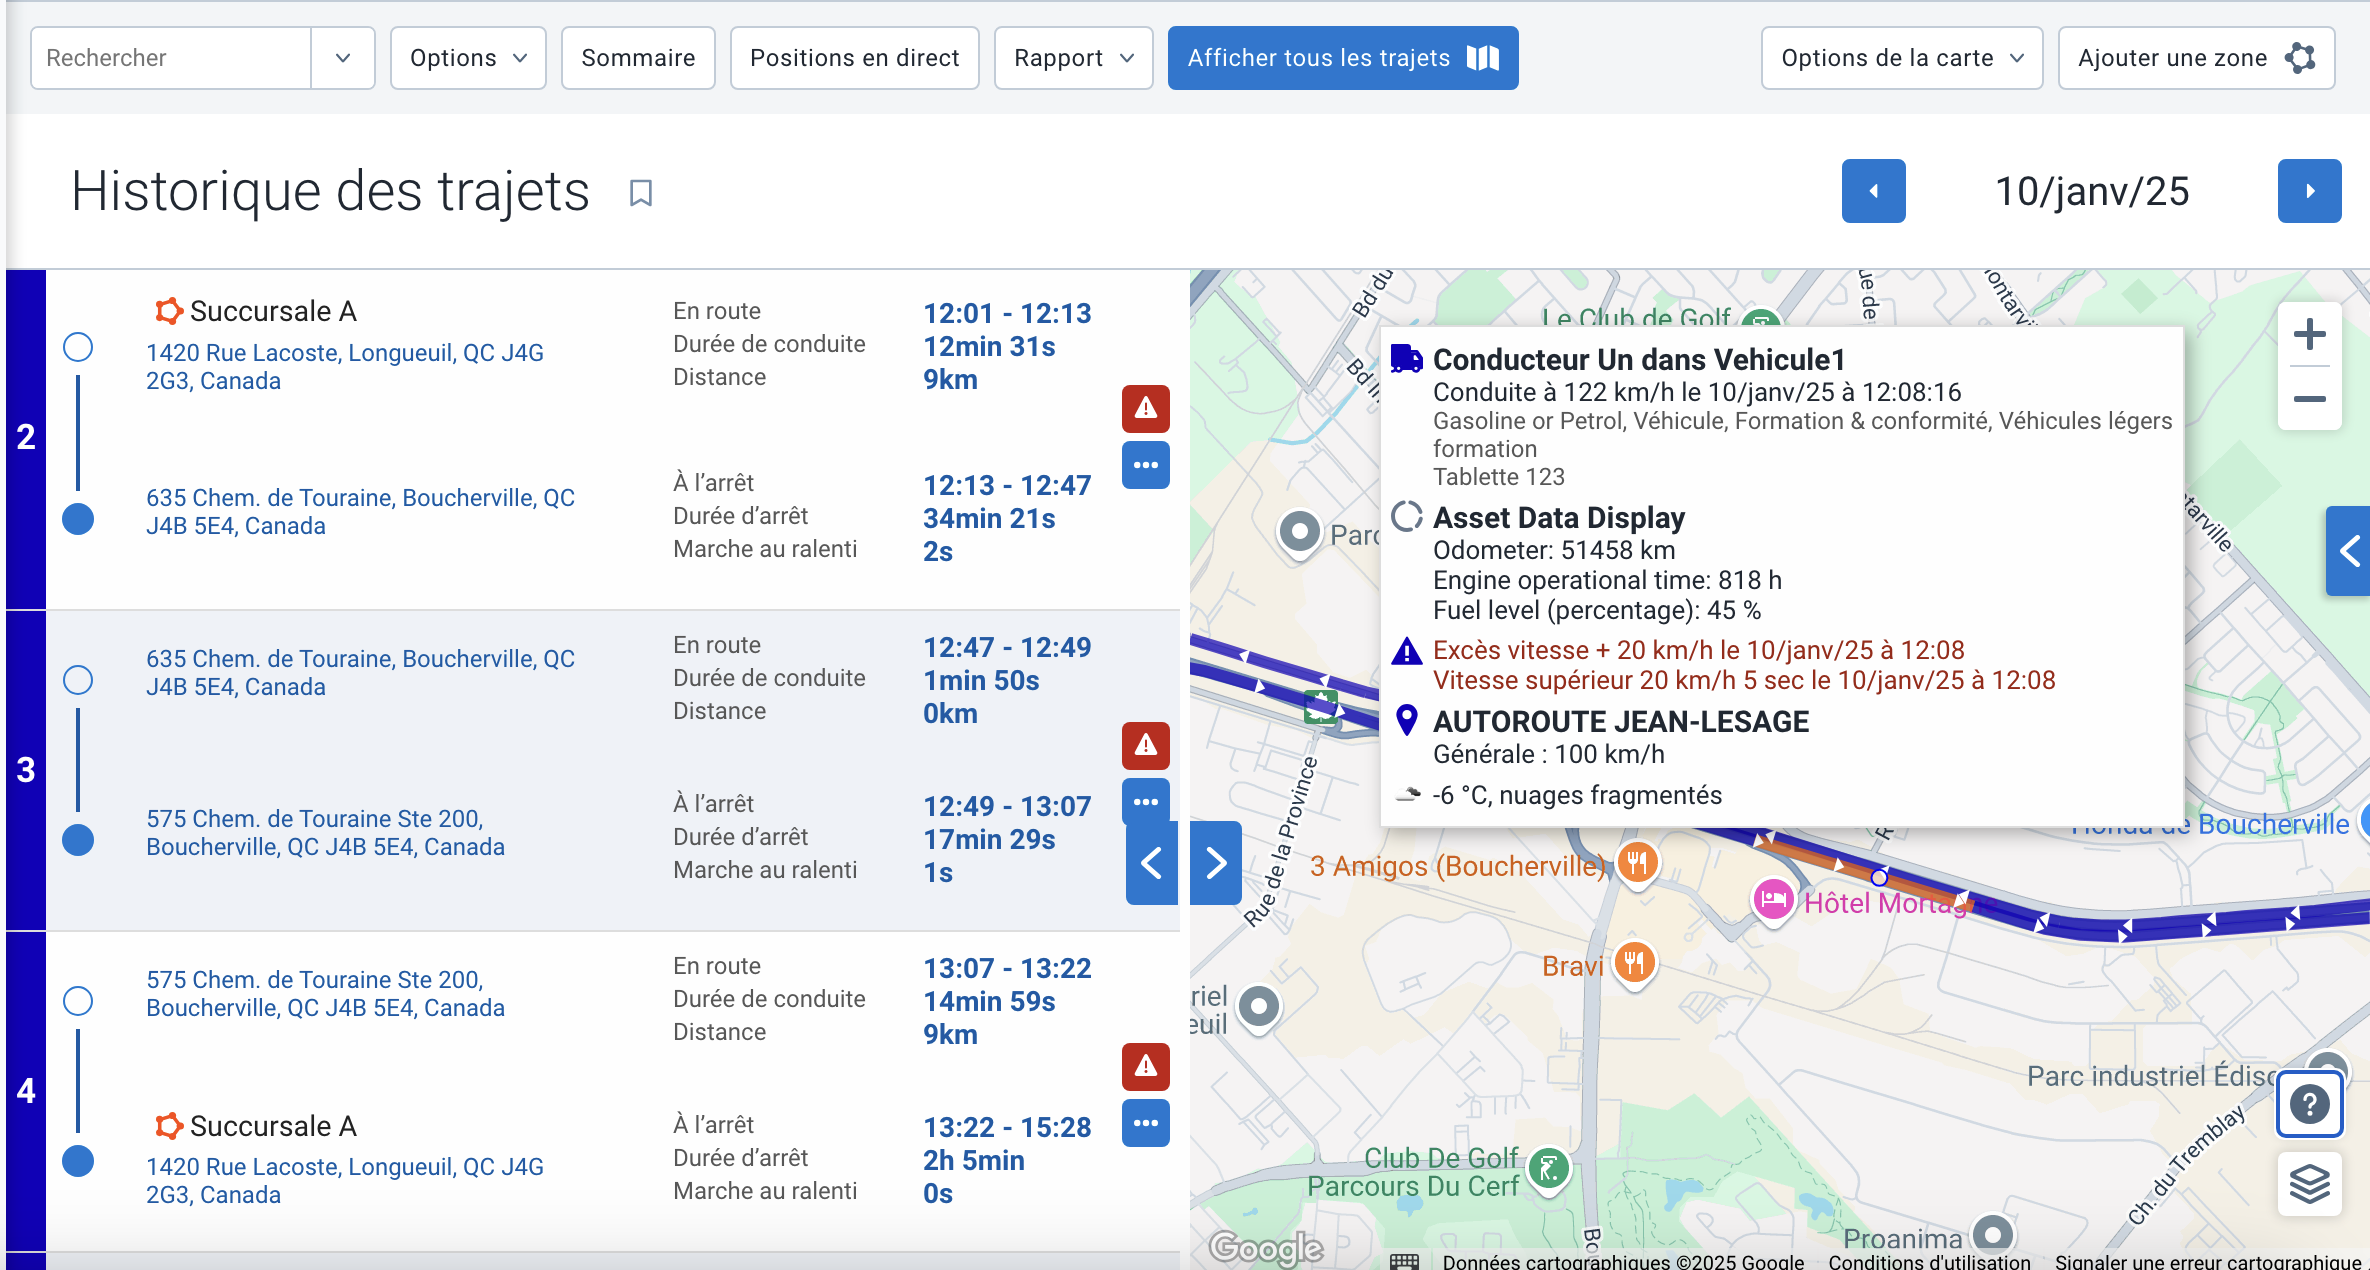Open 635 Chem. de Touraine start in trip 3
This screenshot has width=2370, height=1270.
pyautogui.click(x=360, y=673)
